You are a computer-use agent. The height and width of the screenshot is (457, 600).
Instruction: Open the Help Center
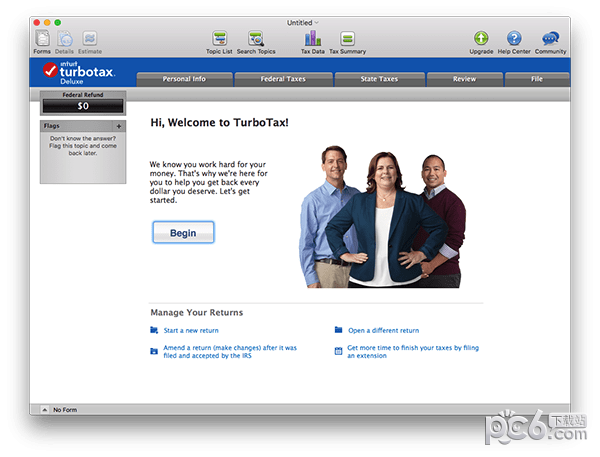514,38
